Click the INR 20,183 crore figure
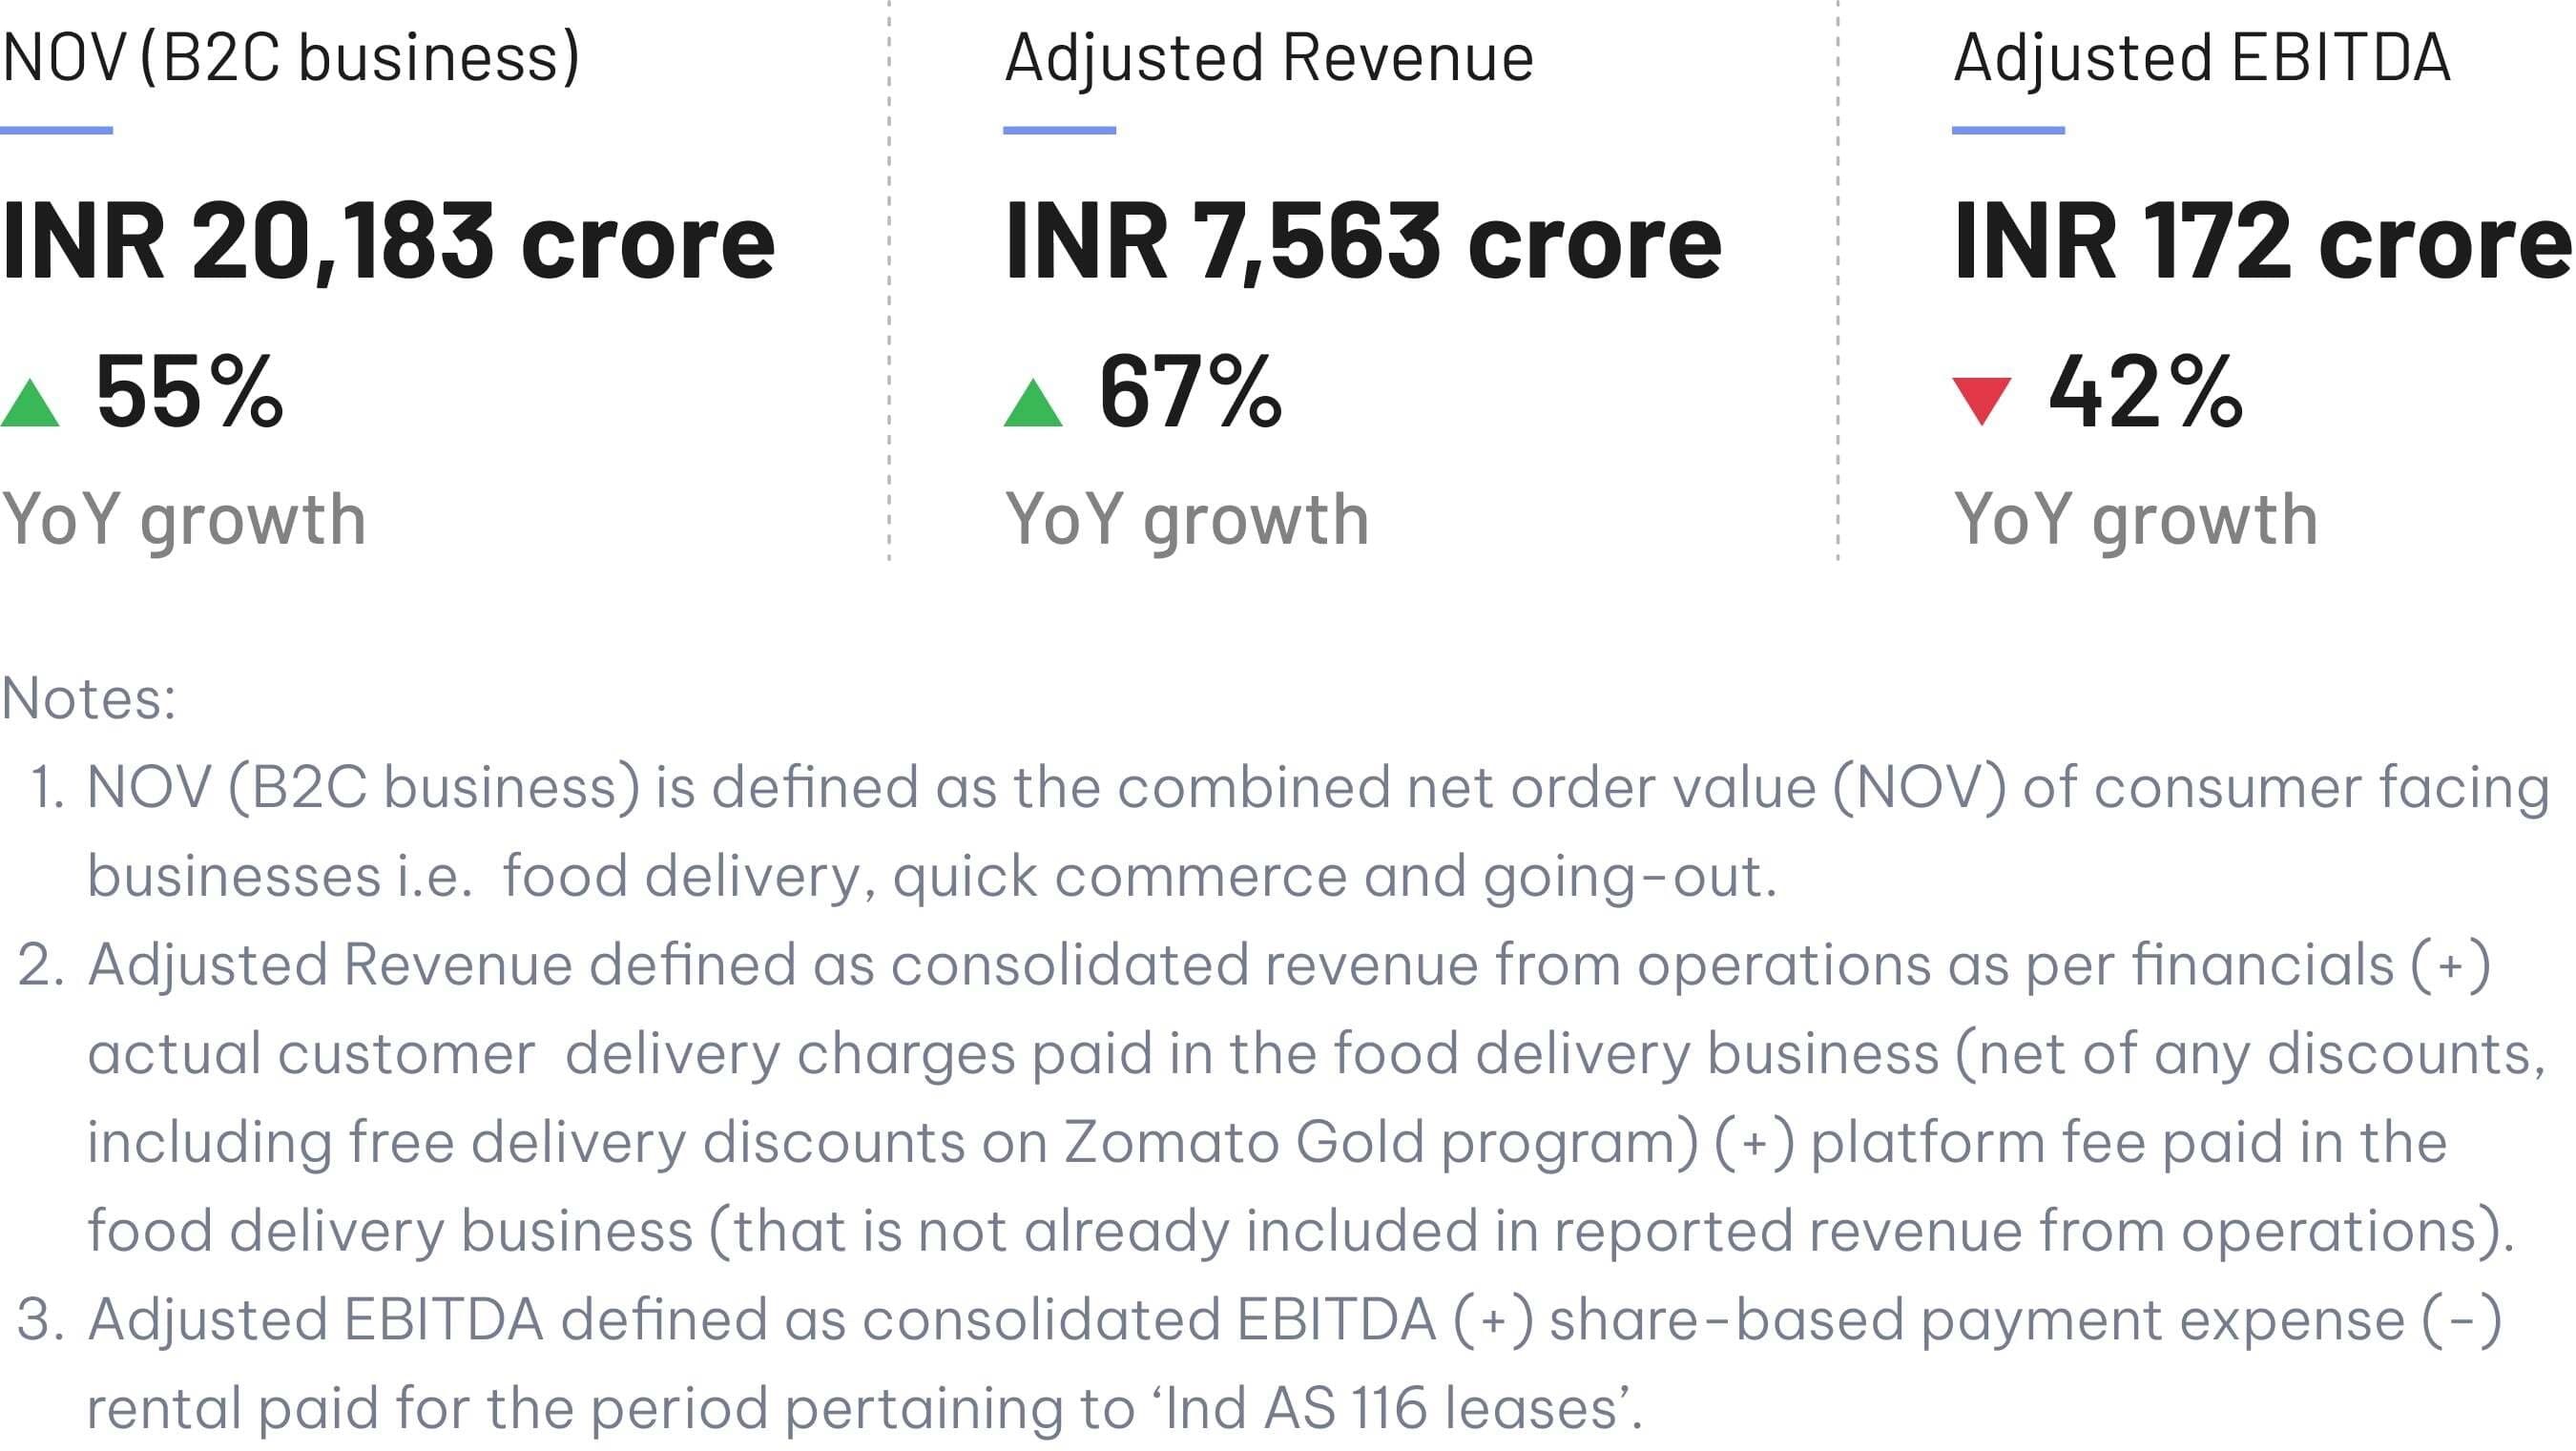 pos(388,241)
